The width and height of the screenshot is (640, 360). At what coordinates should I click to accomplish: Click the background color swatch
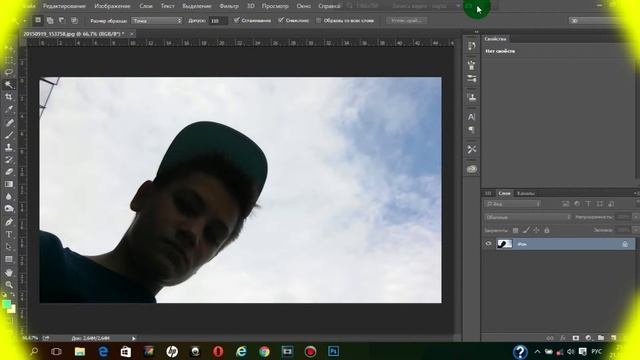(x=13, y=310)
